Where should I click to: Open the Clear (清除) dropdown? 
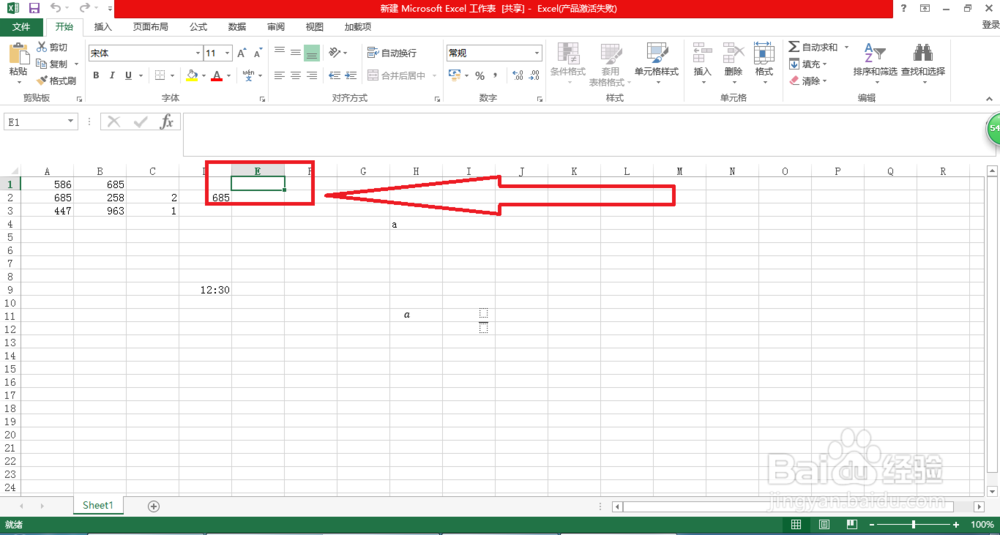tap(808, 81)
